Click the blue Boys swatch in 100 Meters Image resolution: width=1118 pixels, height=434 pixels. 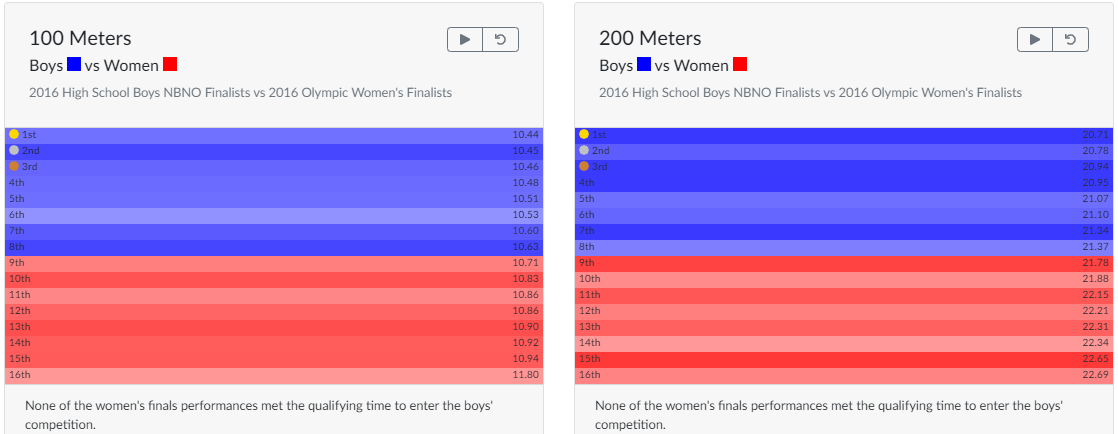pos(74,65)
